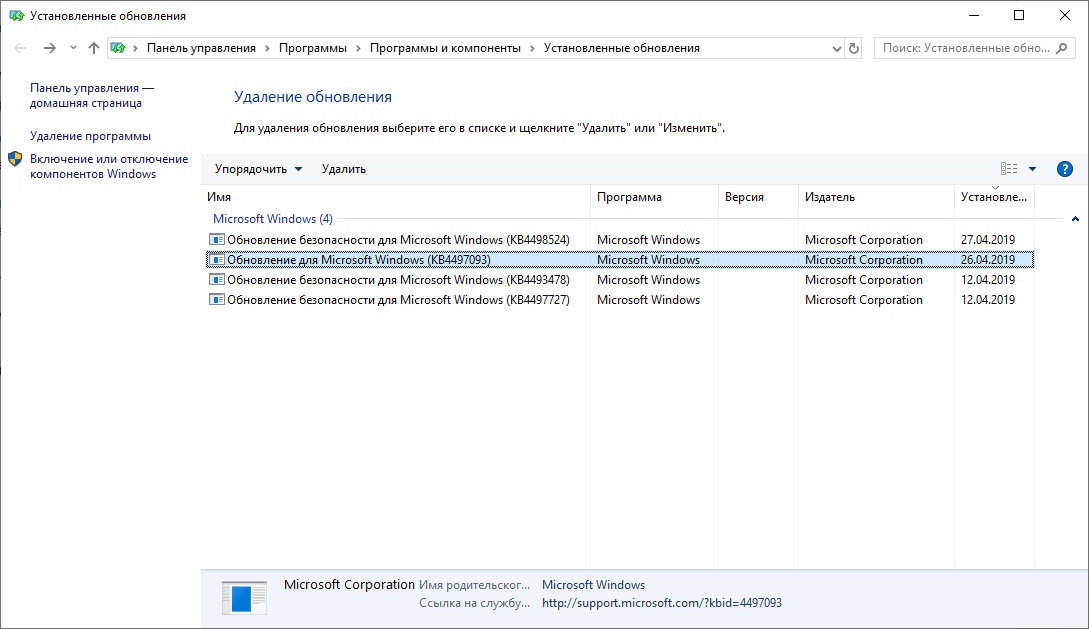
Task: Open the Упорядочить menu
Action: tap(258, 169)
